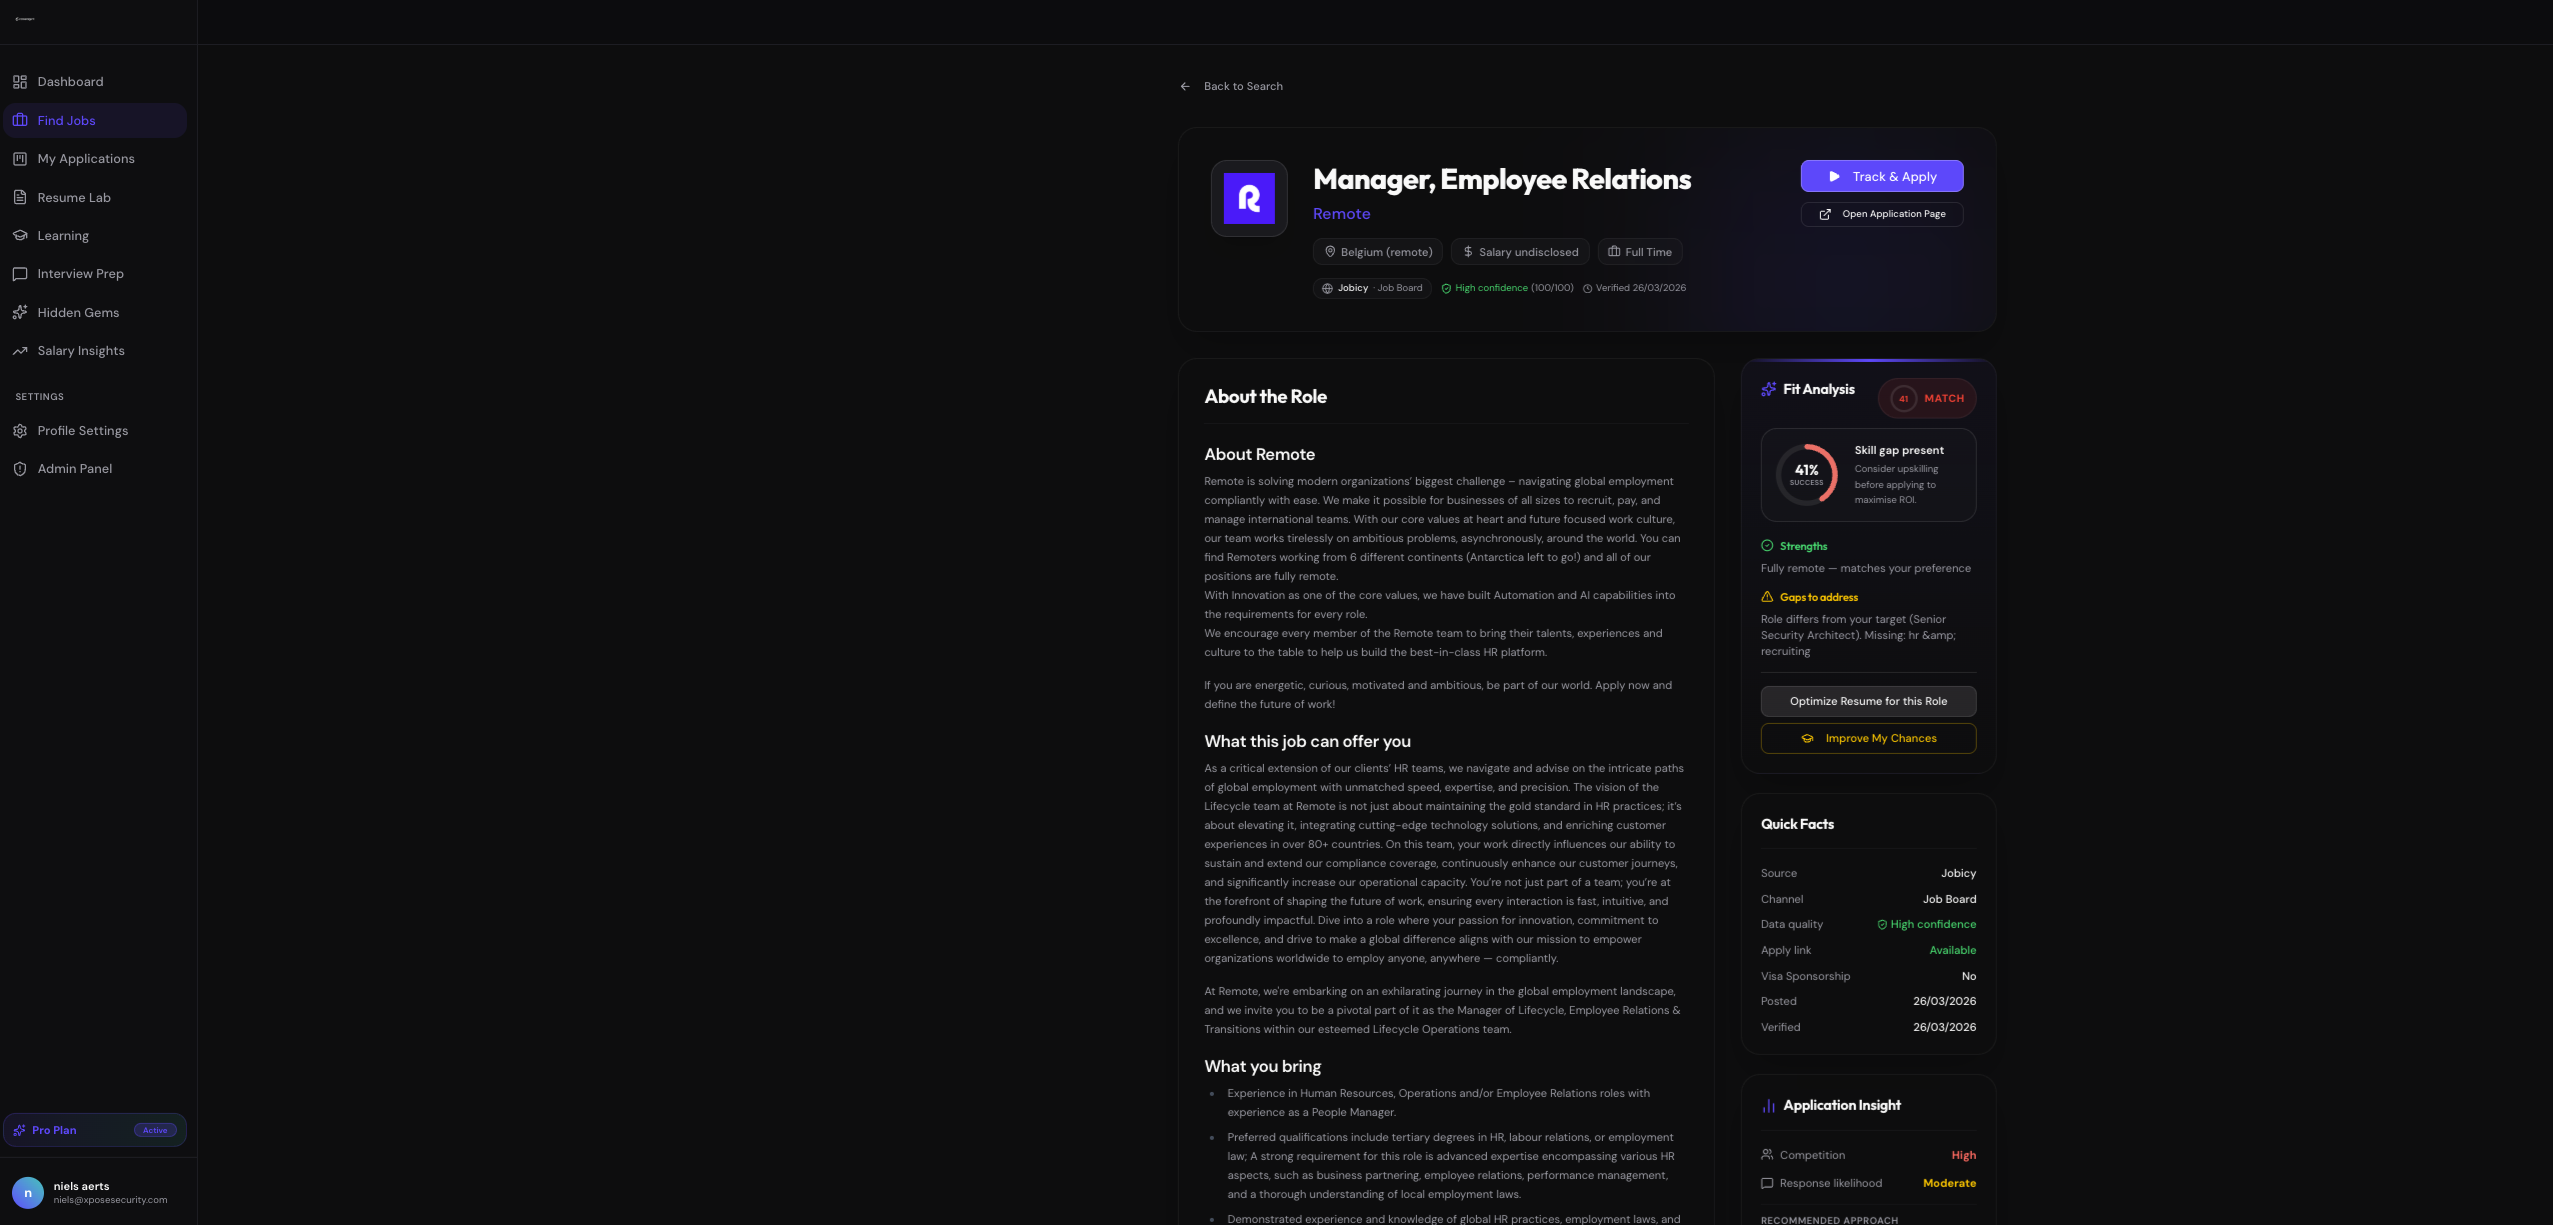
Task: Open My Applications menu item
Action: pos(85,159)
